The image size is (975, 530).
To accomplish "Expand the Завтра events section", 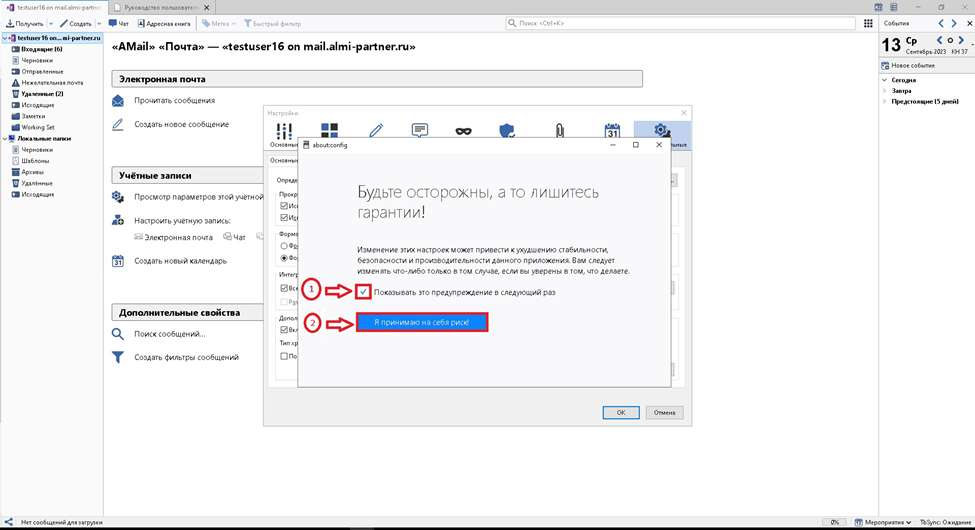I will (884, 91).
